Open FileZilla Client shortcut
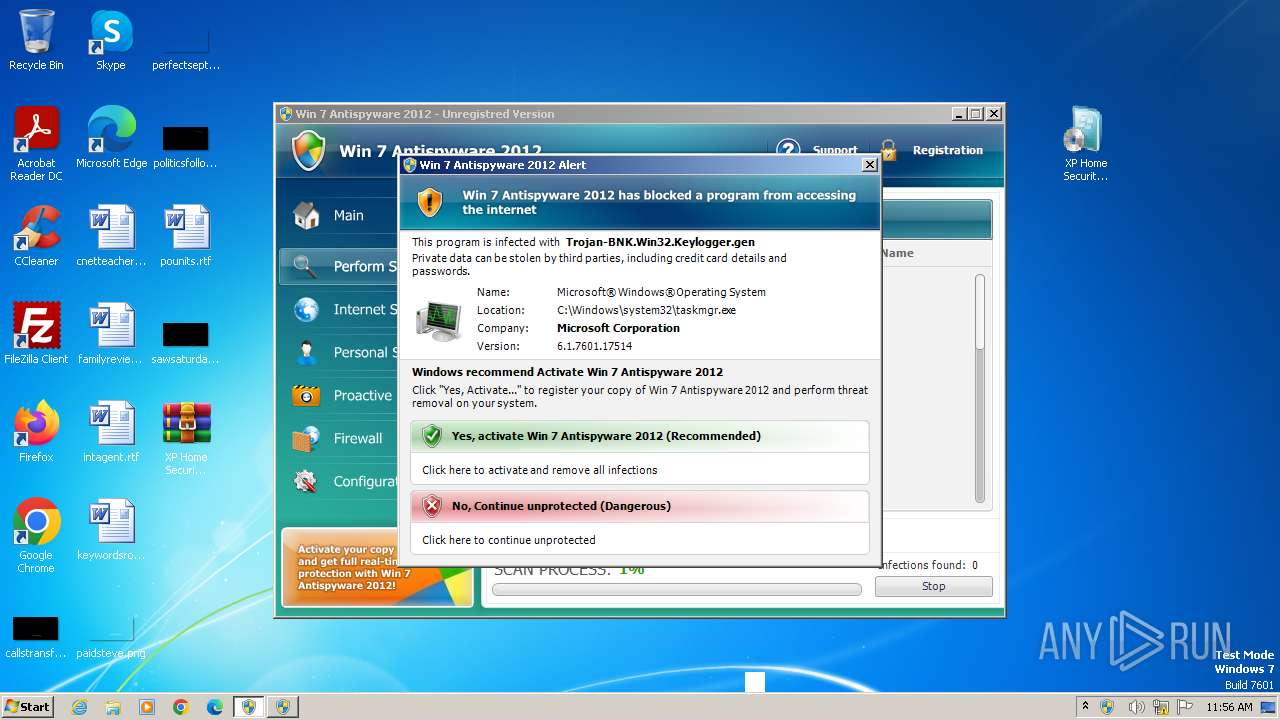The image size is (1280, 720). [36, 334]
